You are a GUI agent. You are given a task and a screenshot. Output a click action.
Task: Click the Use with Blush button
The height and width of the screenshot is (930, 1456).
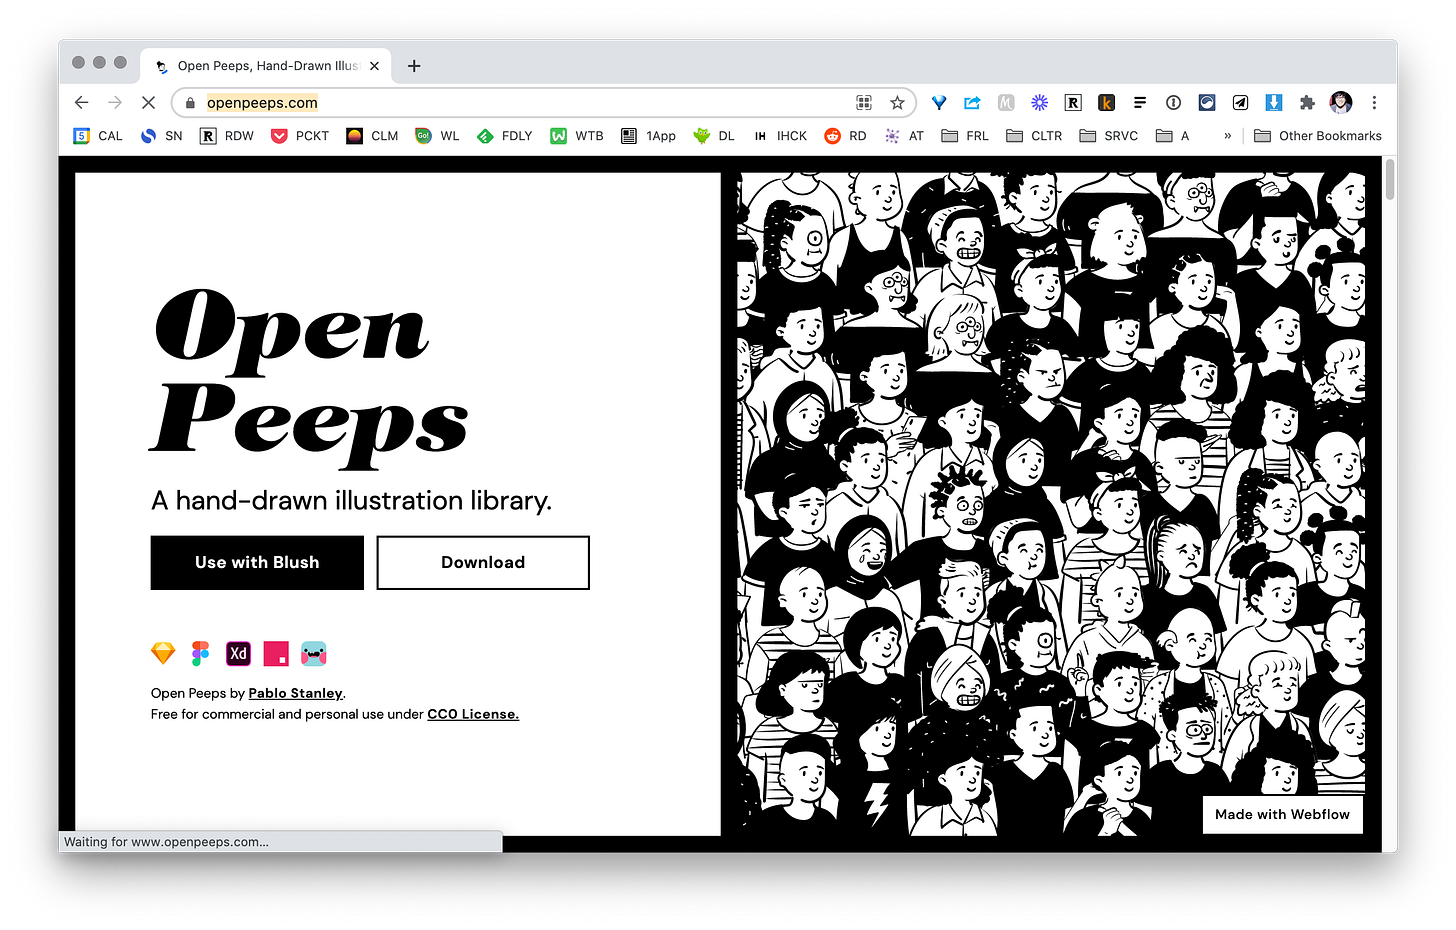[257, 562]
